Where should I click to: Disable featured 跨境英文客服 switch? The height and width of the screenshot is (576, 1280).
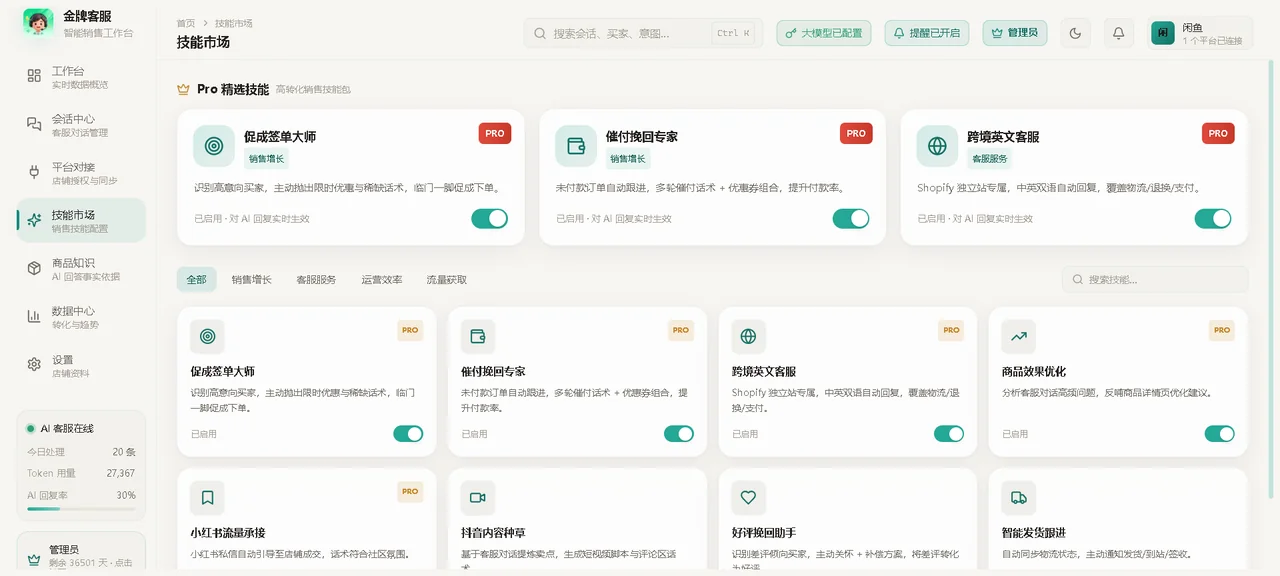tap(1213, 218)
